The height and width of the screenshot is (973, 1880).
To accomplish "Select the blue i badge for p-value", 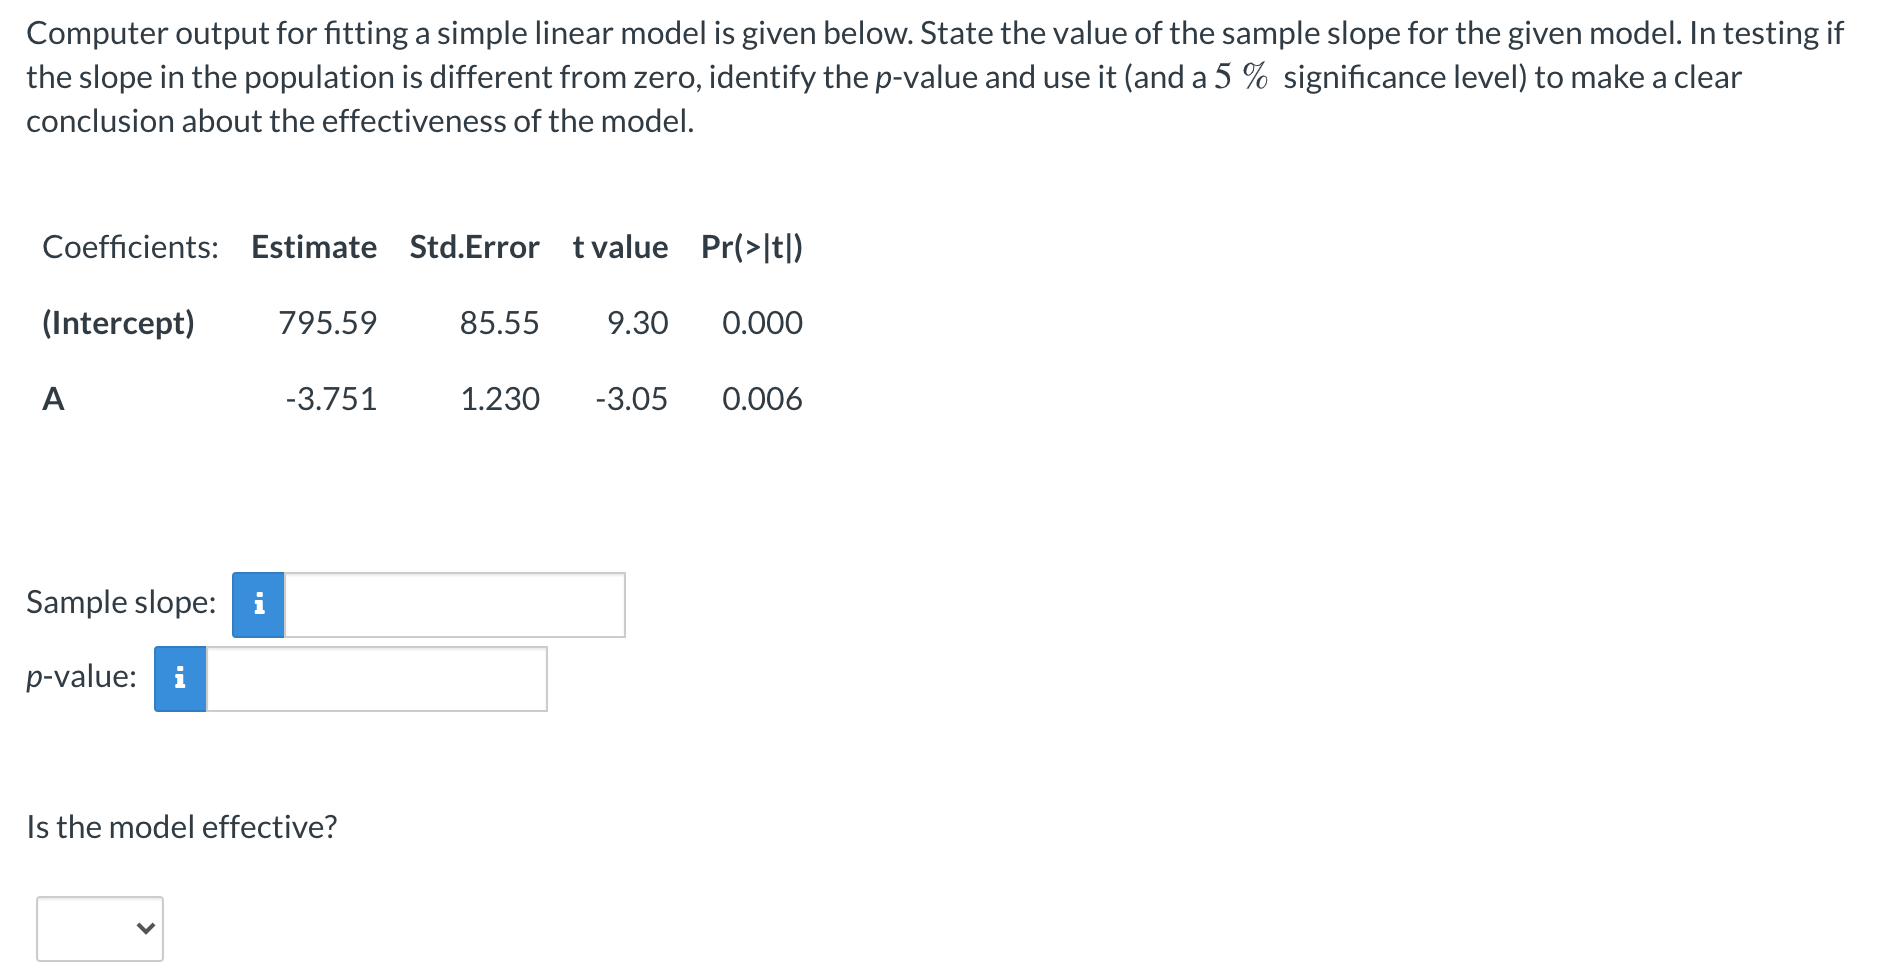I will point(180,678).
